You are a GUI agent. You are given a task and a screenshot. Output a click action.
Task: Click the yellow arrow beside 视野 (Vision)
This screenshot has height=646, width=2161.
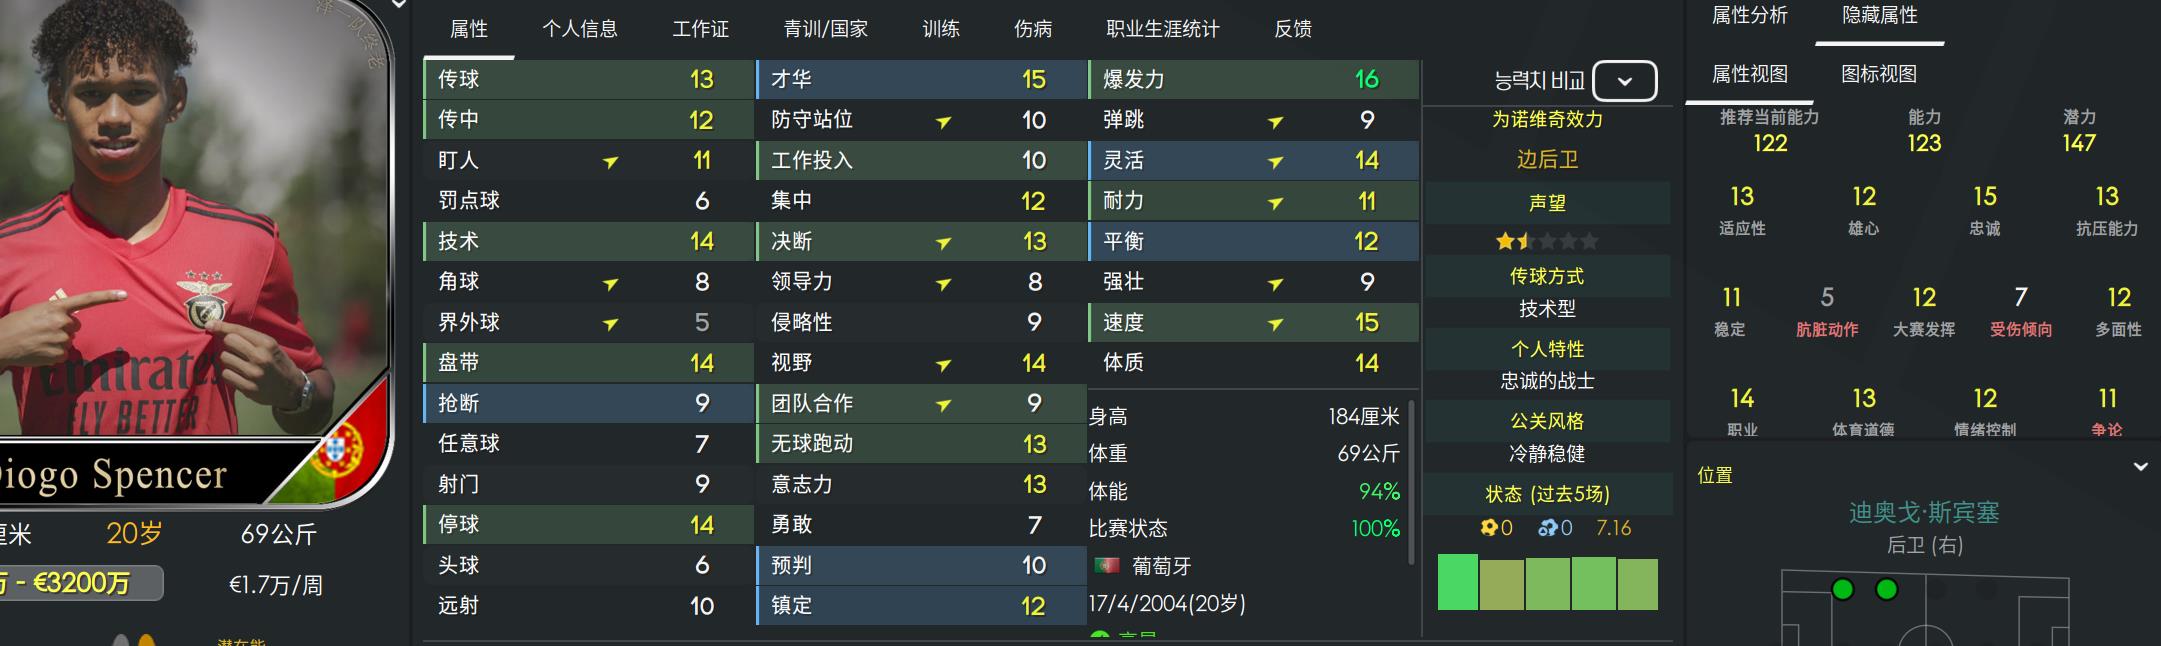(943, 365)
